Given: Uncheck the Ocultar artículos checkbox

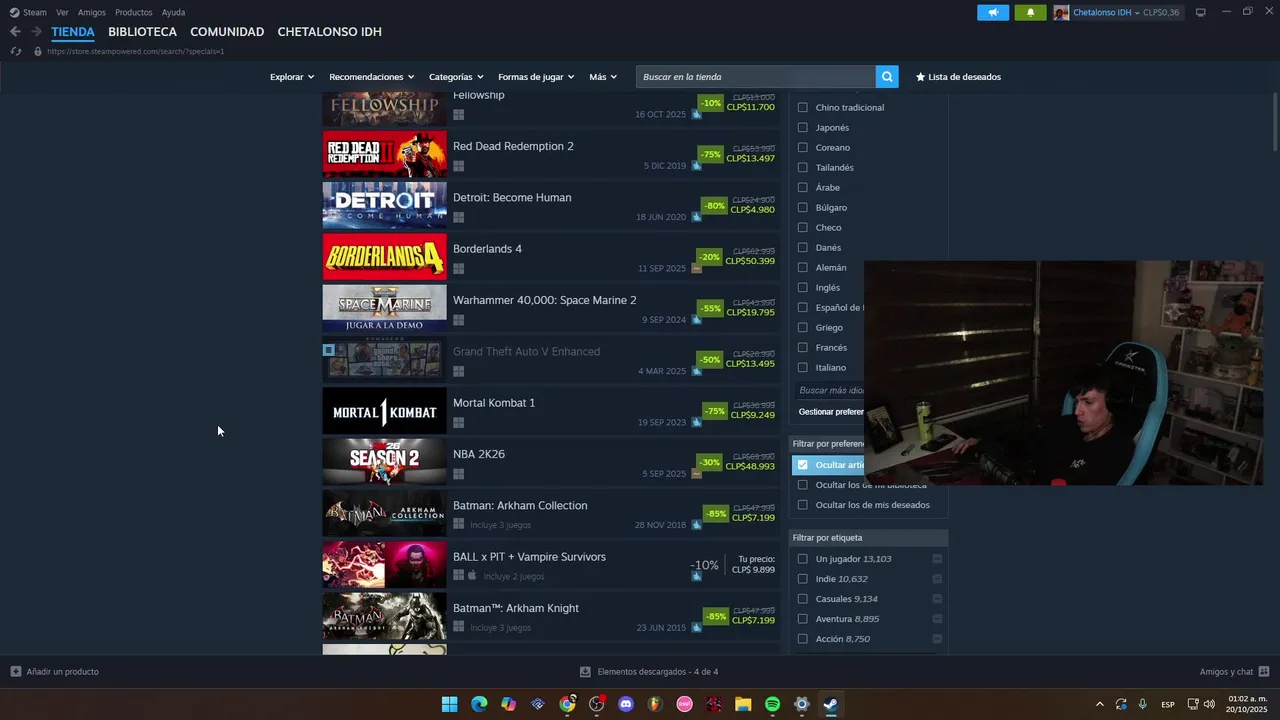Looking at the screenshot, I should 802,465.
